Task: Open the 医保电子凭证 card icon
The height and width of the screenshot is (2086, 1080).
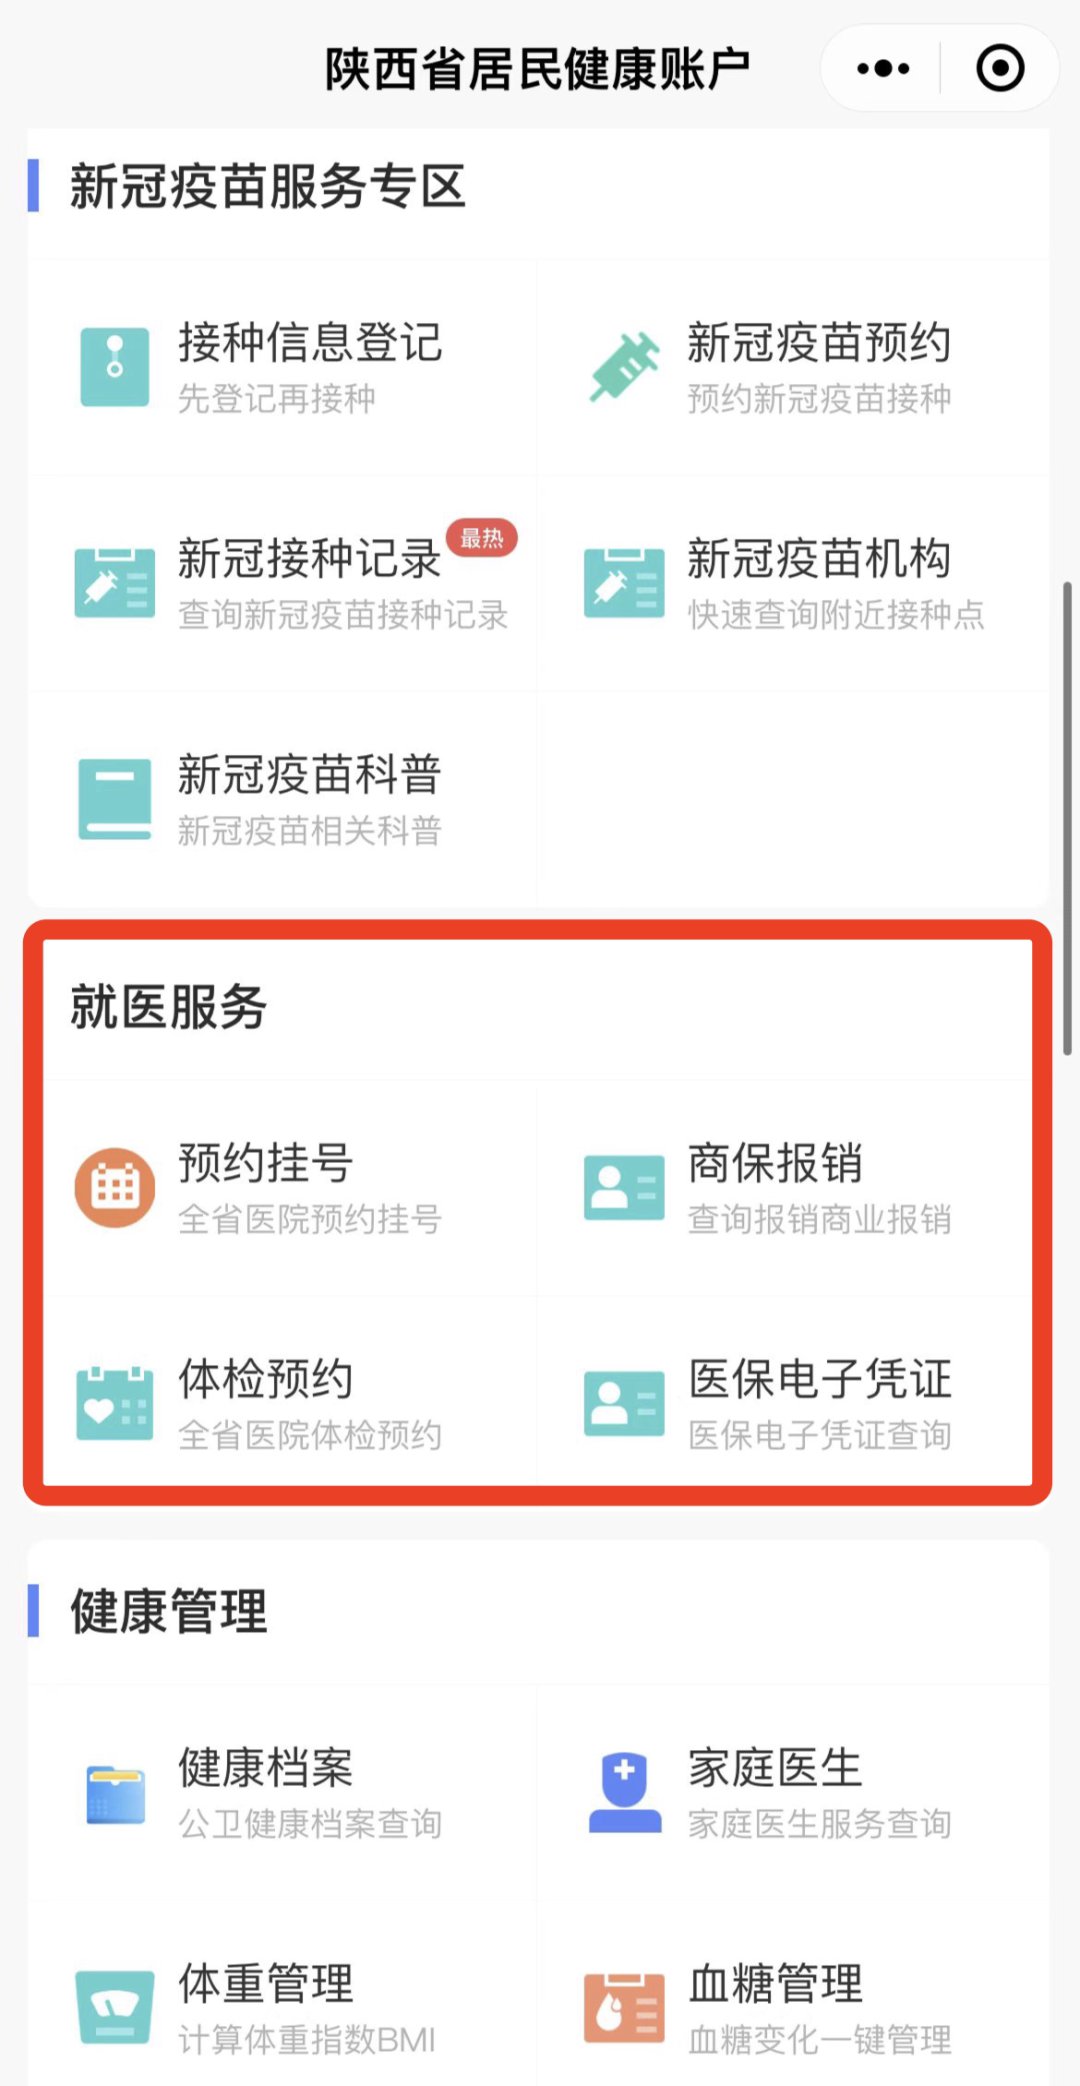Action: click(625, 1403)
